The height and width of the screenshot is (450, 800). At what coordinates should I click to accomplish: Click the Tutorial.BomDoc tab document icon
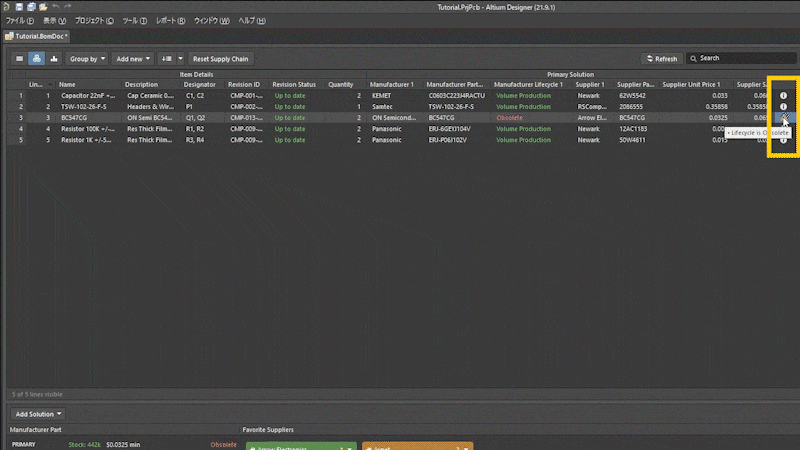9,36
